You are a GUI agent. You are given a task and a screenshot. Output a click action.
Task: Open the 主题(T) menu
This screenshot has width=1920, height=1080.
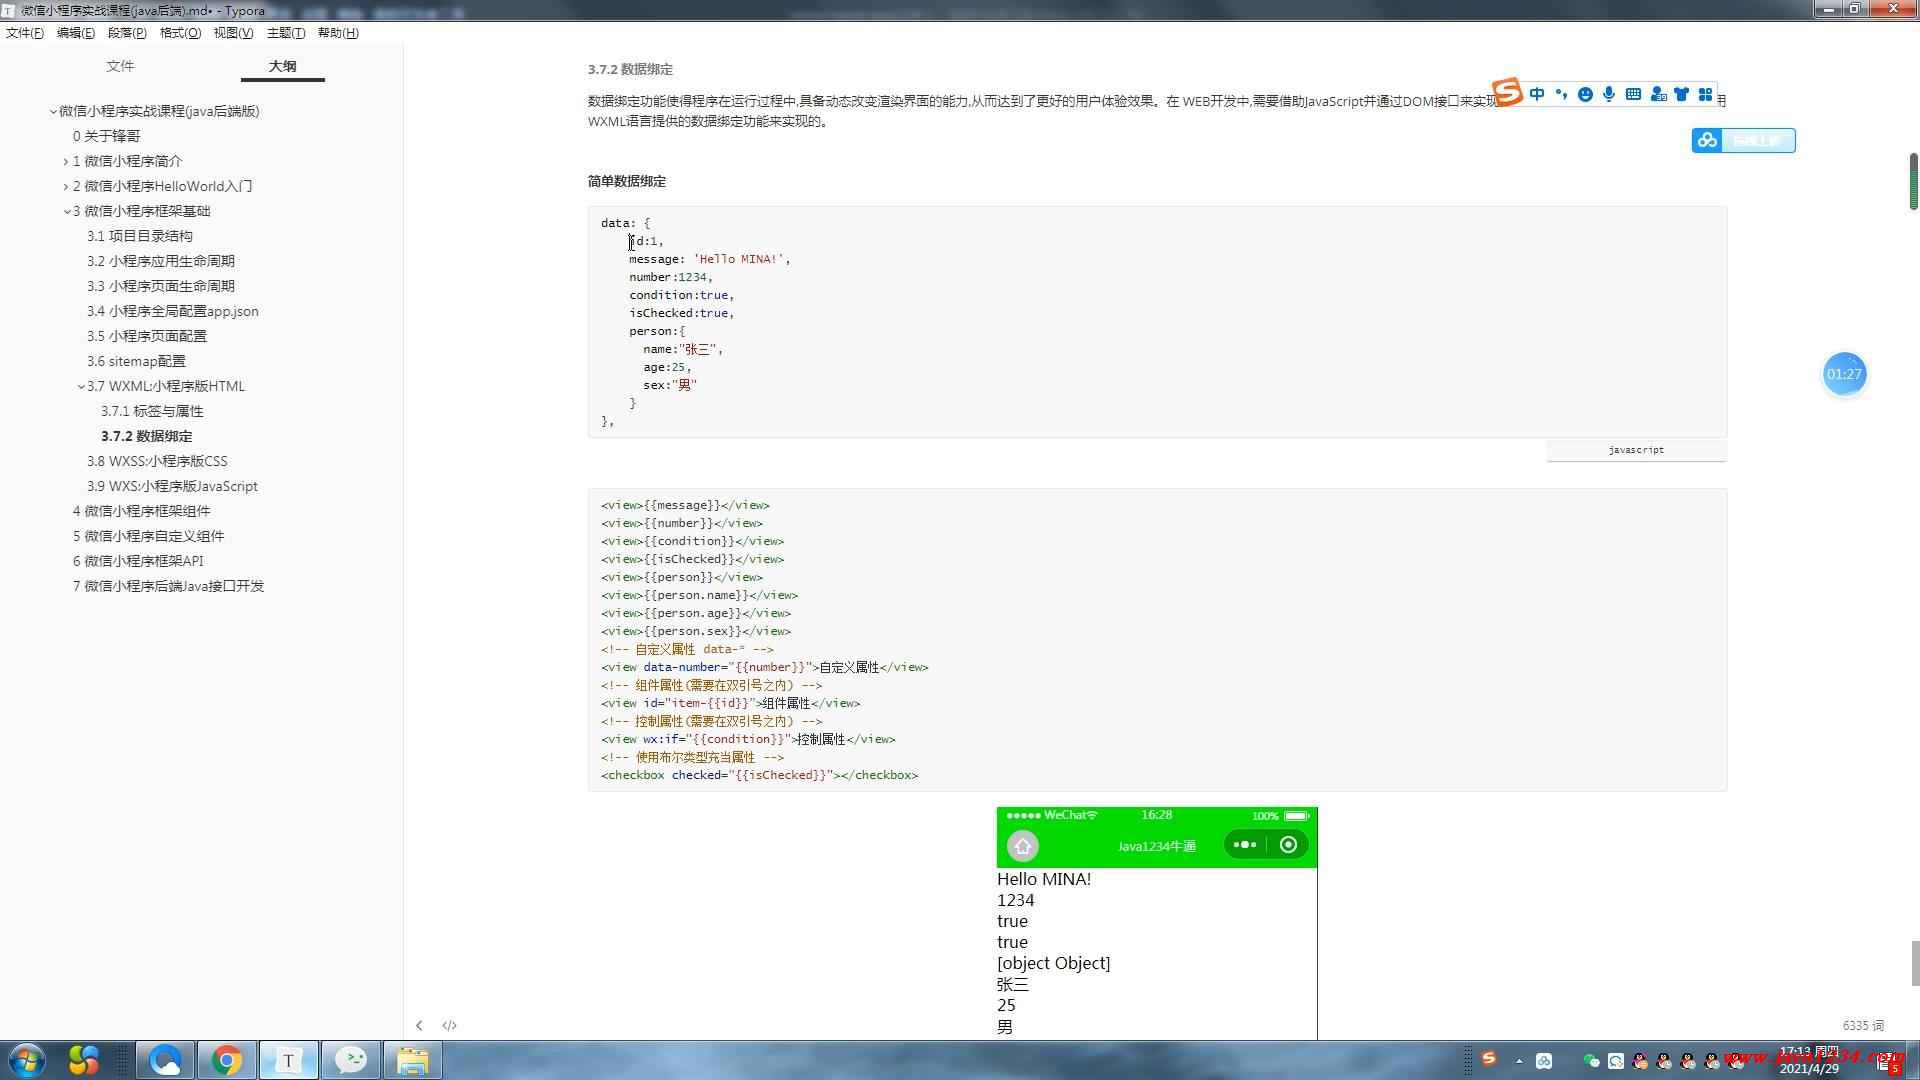[x=286, y=33]
